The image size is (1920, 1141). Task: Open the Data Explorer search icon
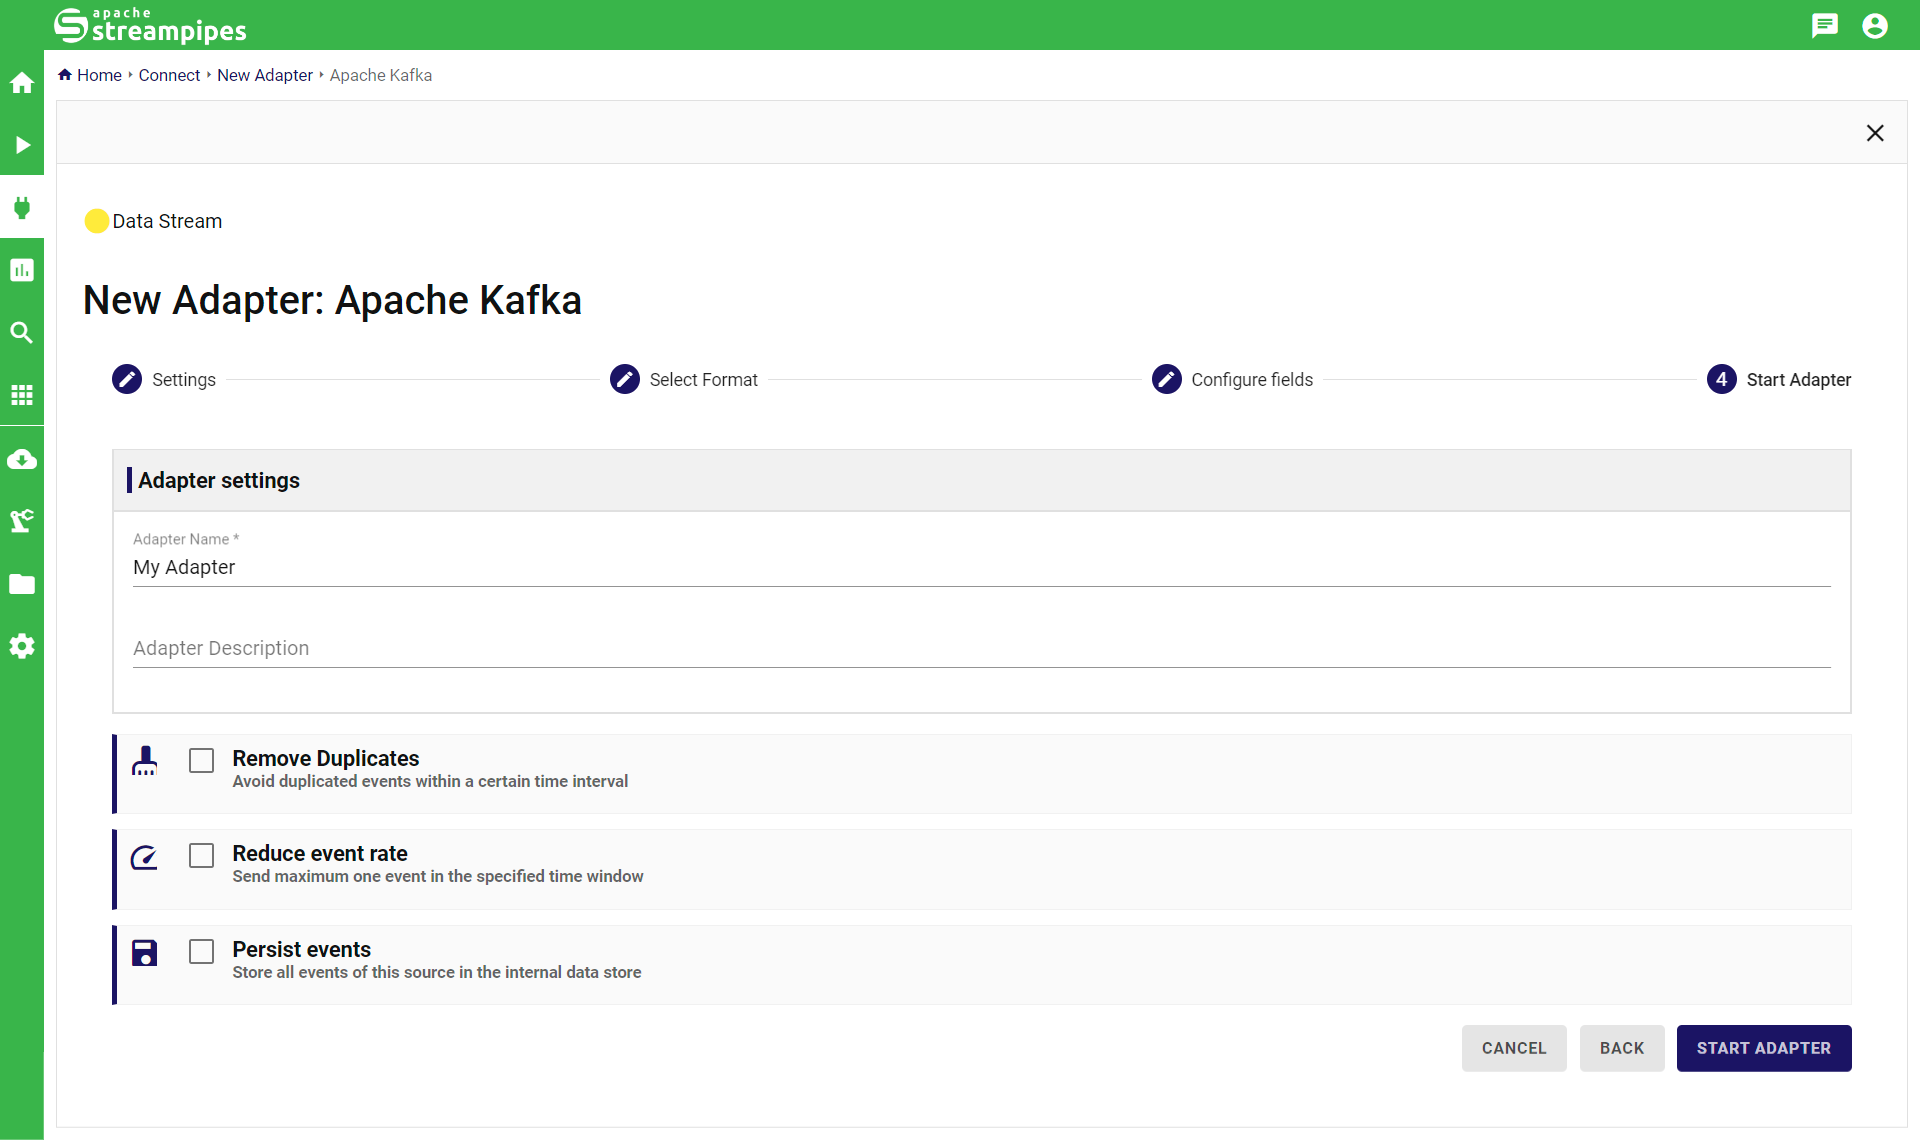[22, 333]
